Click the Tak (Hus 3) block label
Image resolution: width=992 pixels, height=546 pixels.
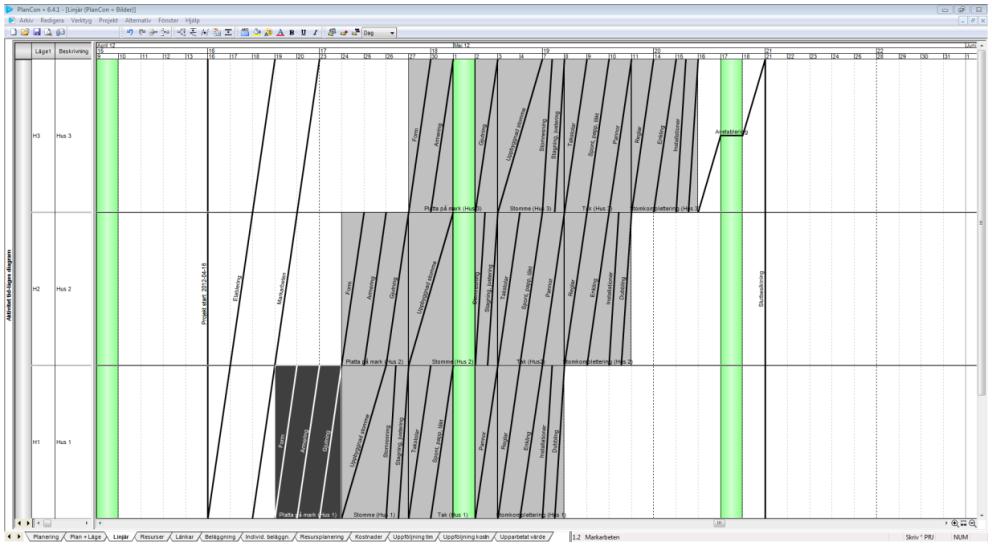[x=597, y=208]
